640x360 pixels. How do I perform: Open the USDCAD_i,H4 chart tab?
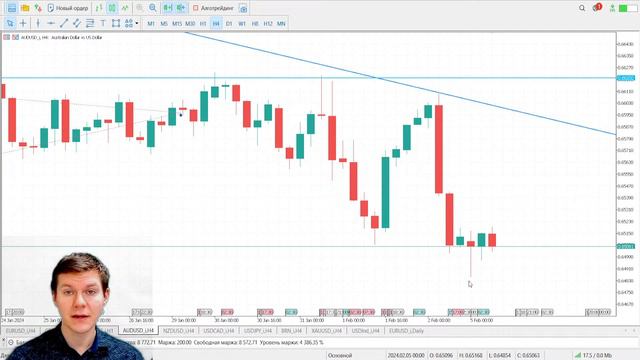coord(218,331)
